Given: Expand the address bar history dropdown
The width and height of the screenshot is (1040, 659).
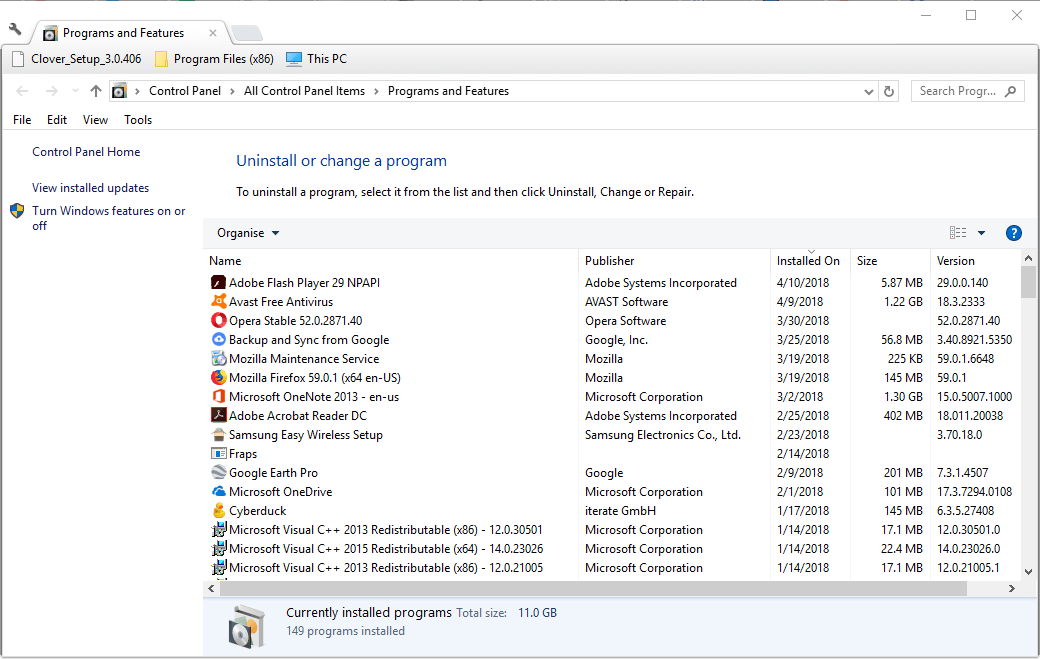Looking at the screenshot, I should coord(868,91).
